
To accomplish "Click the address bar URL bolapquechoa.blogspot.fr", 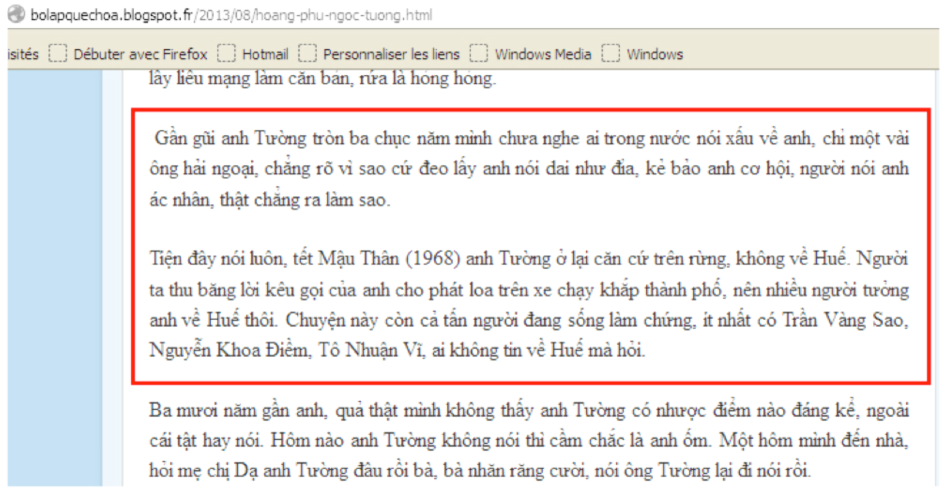I will [x=230, y=15].
